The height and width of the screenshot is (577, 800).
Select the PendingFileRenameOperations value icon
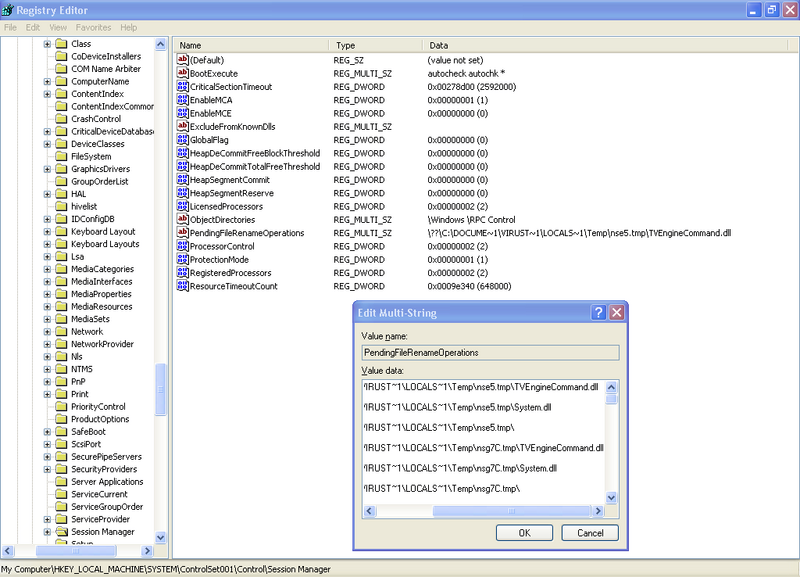(182, 233)
